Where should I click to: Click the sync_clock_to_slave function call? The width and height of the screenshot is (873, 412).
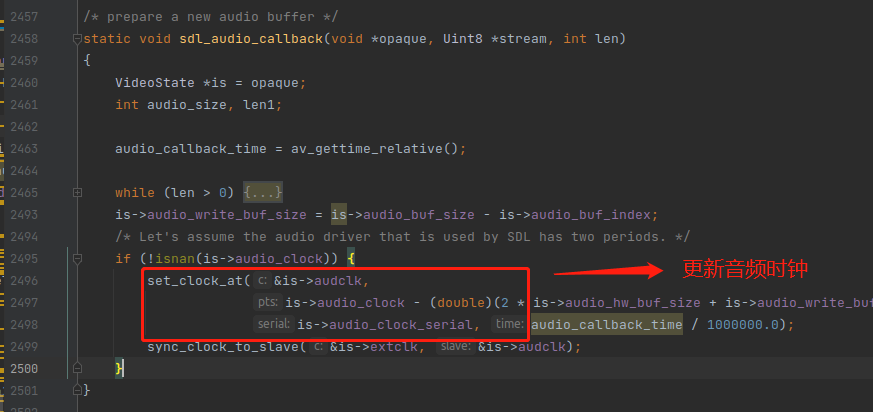(222, 346)
